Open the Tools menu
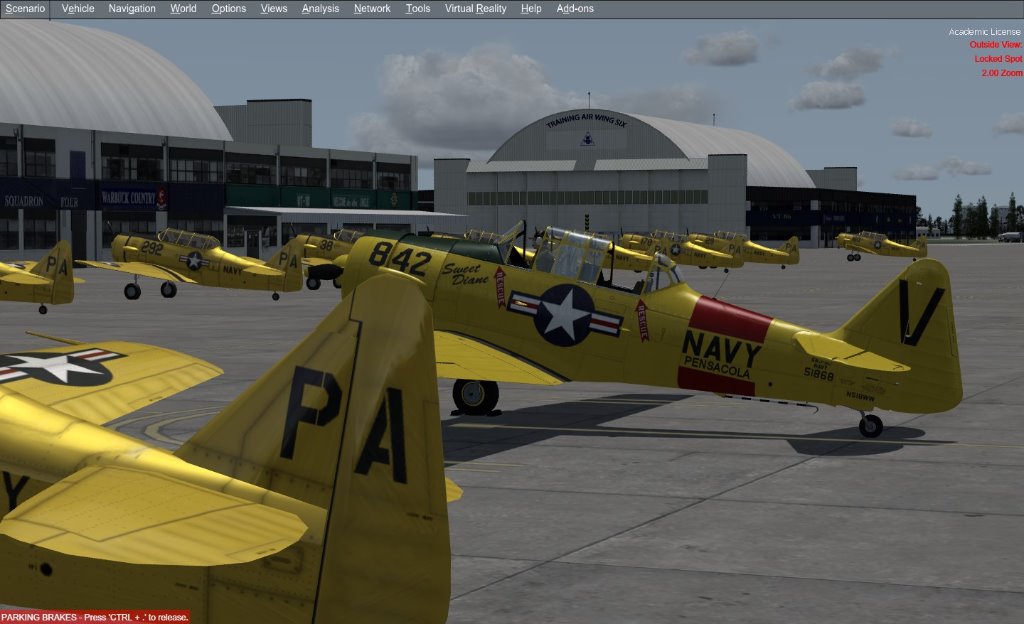Screen dimensions: 1024x624 coord(417,8)
